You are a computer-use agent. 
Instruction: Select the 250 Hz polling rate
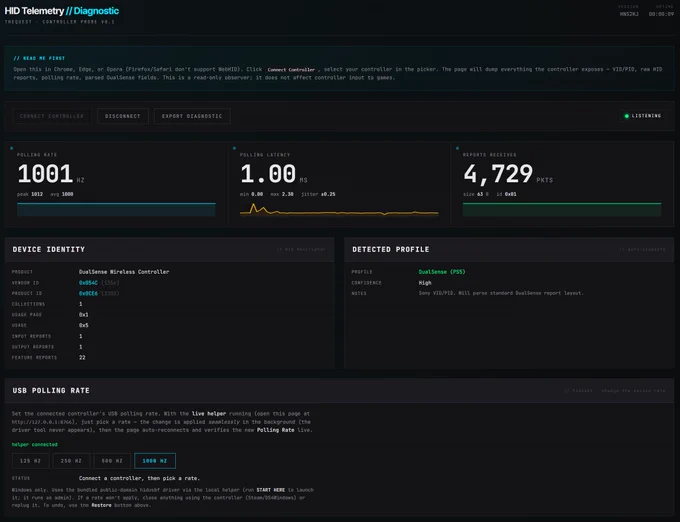click(x=71, y=461)
